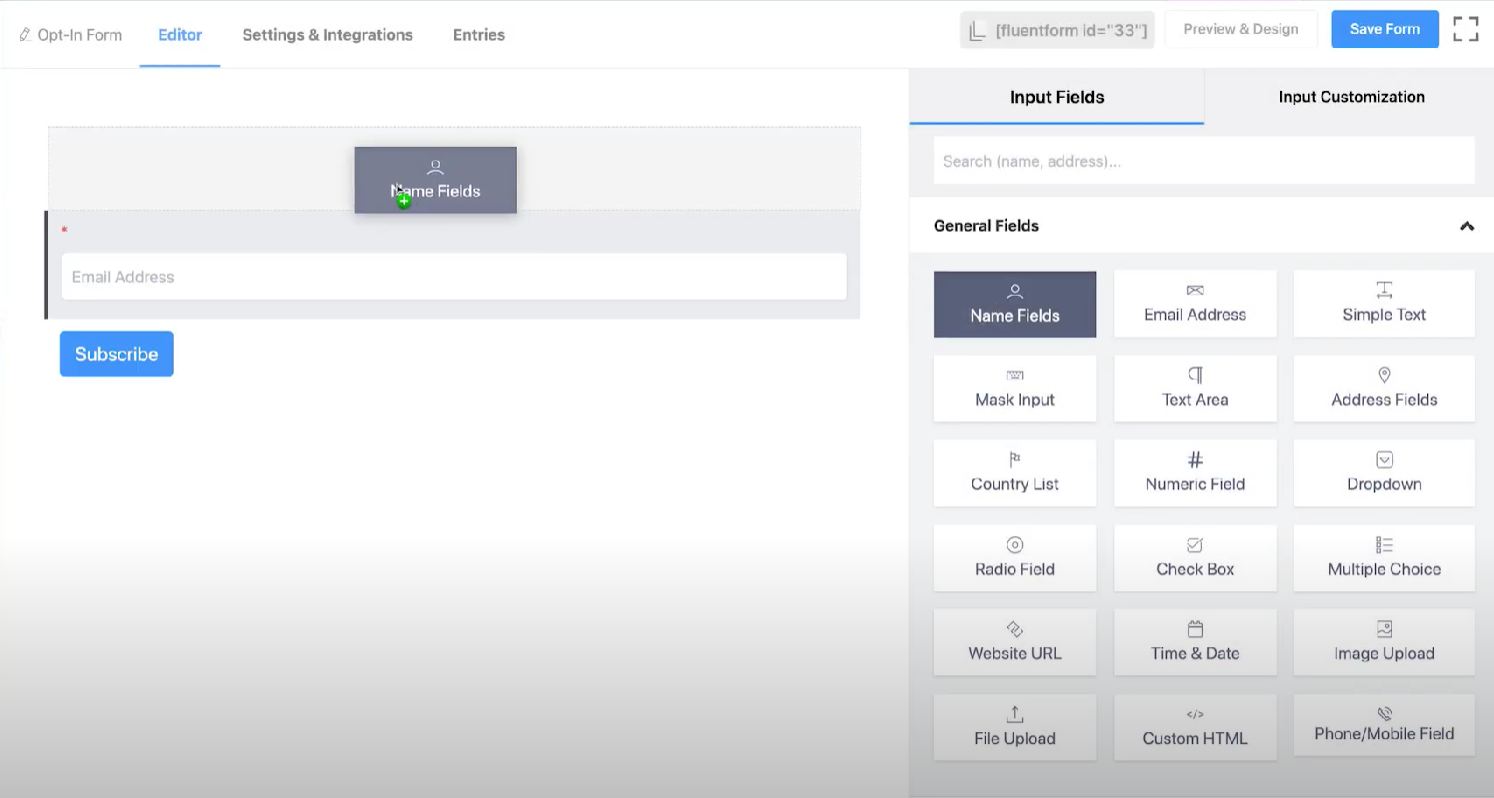Click the Save Form button
The height and width of the screenshot is (798, 1494).
pyautogui.click(x=1384, y=29)
